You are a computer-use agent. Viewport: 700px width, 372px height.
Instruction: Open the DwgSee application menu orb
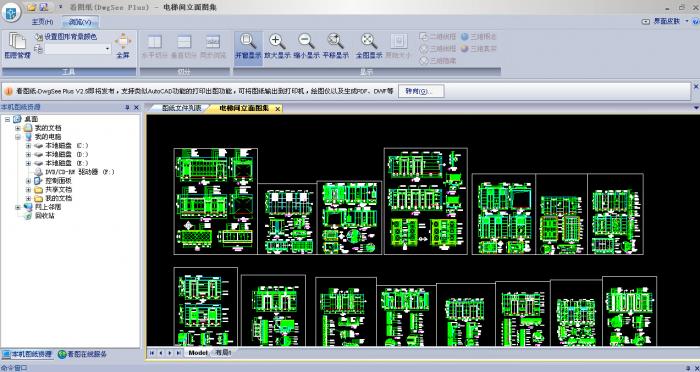(x=11, y=13)
